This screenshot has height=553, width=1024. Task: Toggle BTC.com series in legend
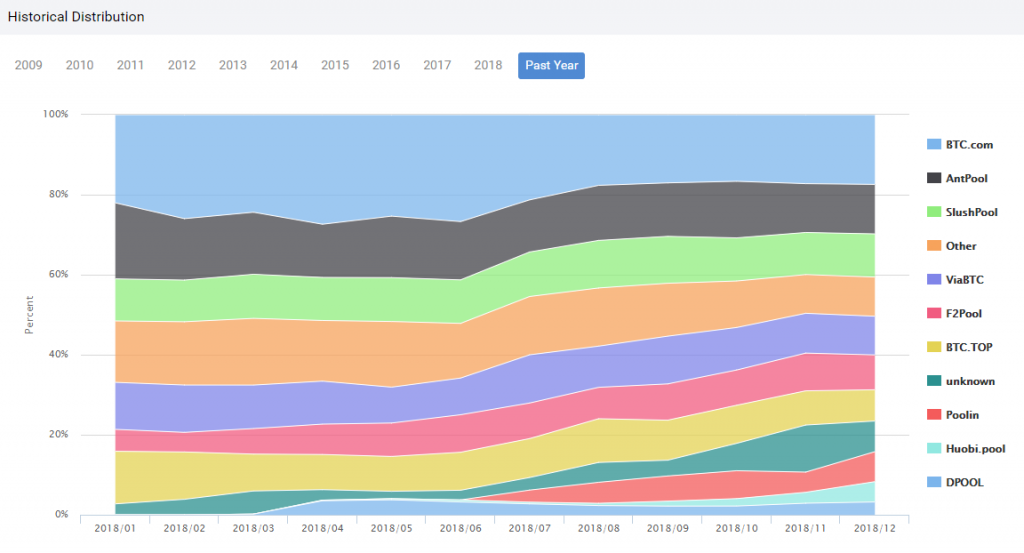point(968,144)
